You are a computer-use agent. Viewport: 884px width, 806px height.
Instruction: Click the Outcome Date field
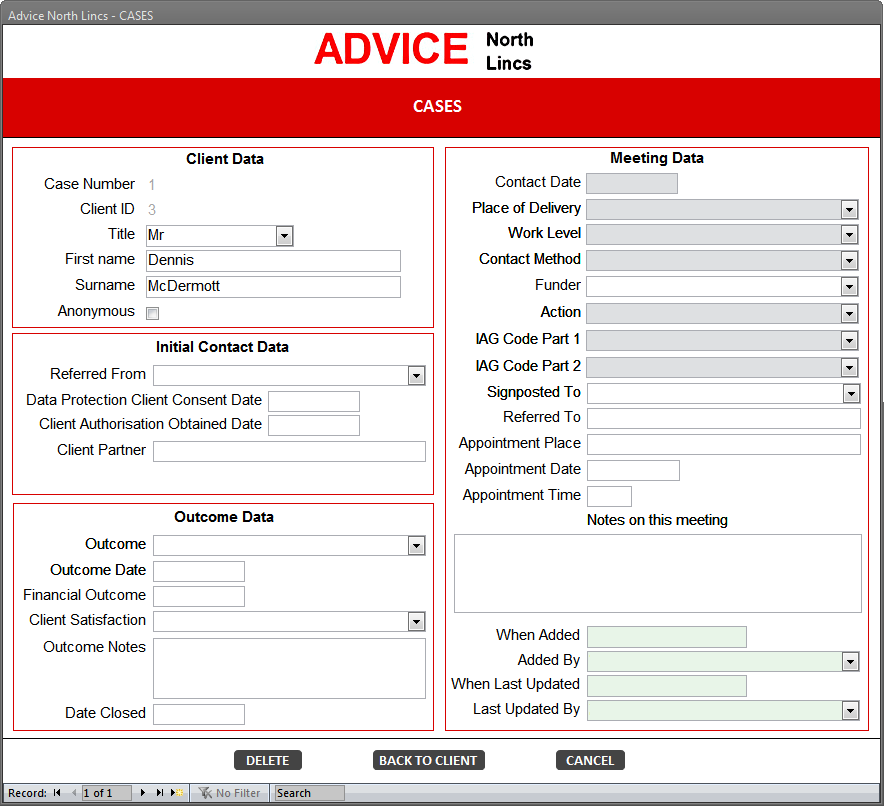[x=199, y=571]
